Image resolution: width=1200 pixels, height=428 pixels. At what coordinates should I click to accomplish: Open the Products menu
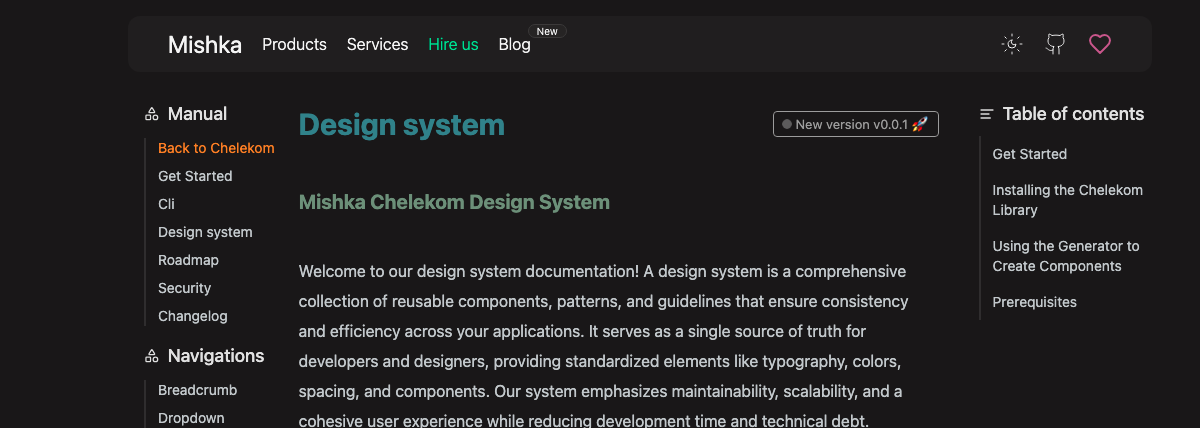click(x=294, y=44)
